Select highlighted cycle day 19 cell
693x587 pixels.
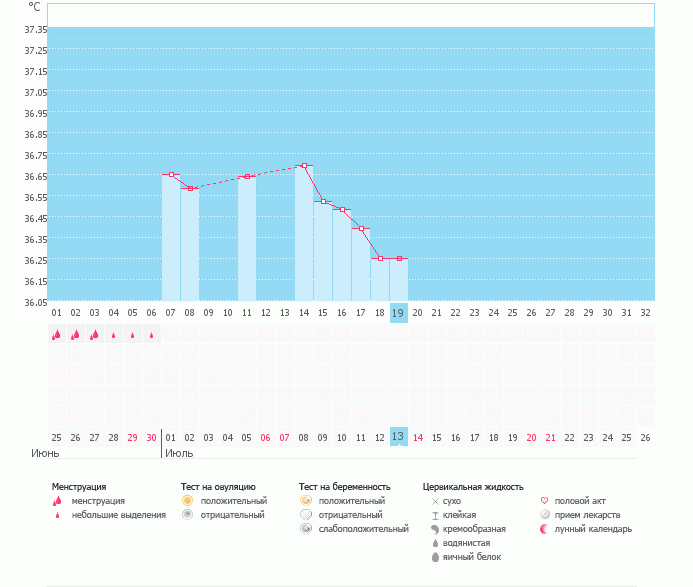398,313
